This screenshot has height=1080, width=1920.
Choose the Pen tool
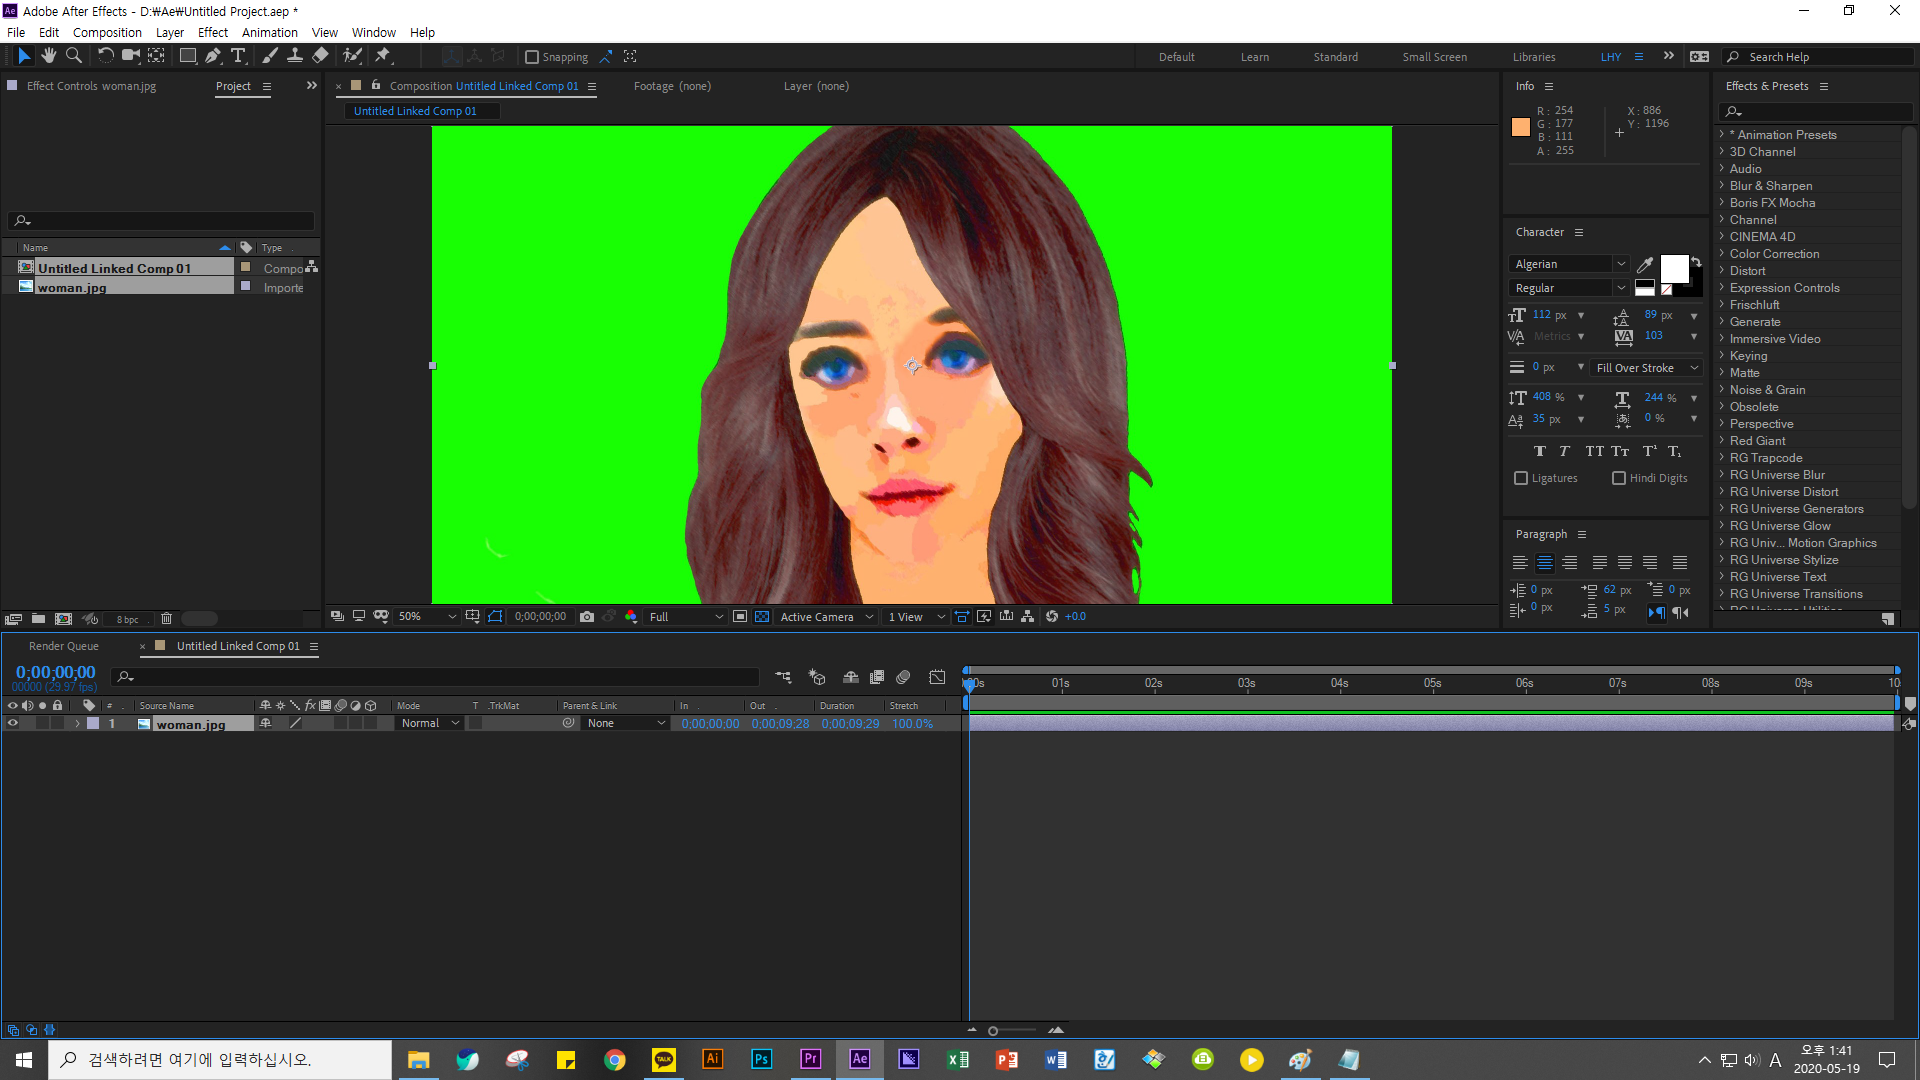coord(213,56)
